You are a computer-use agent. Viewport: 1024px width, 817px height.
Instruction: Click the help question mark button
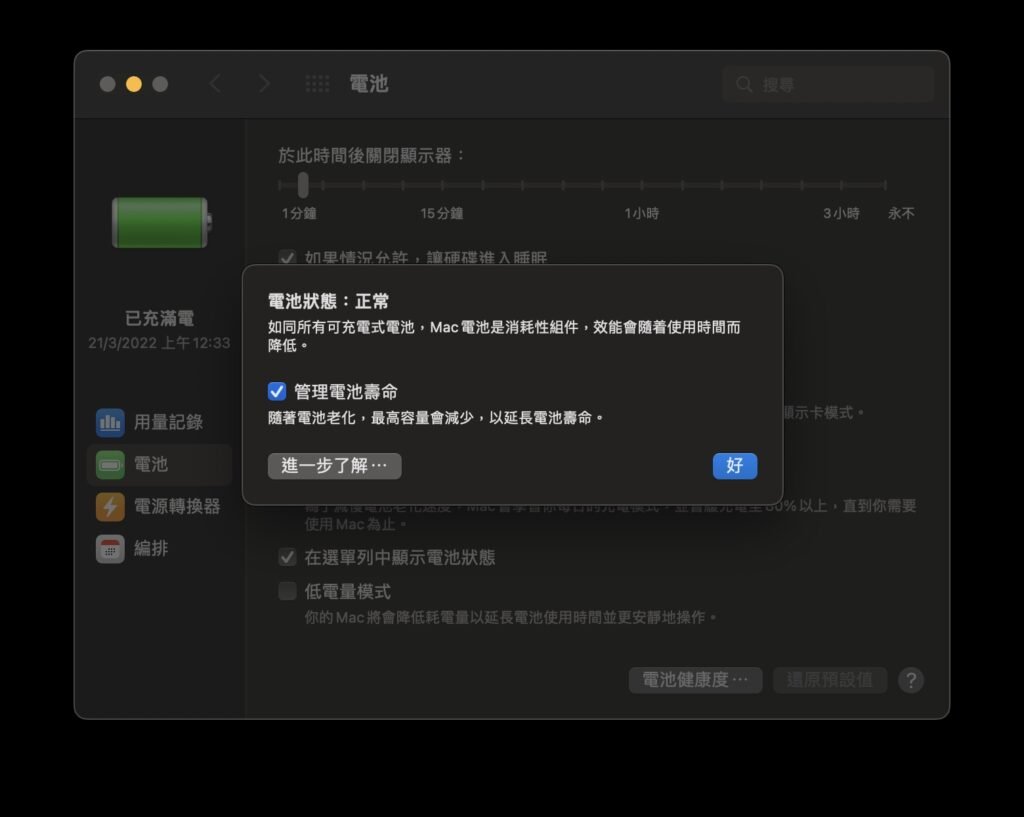[x=910, y=680]
